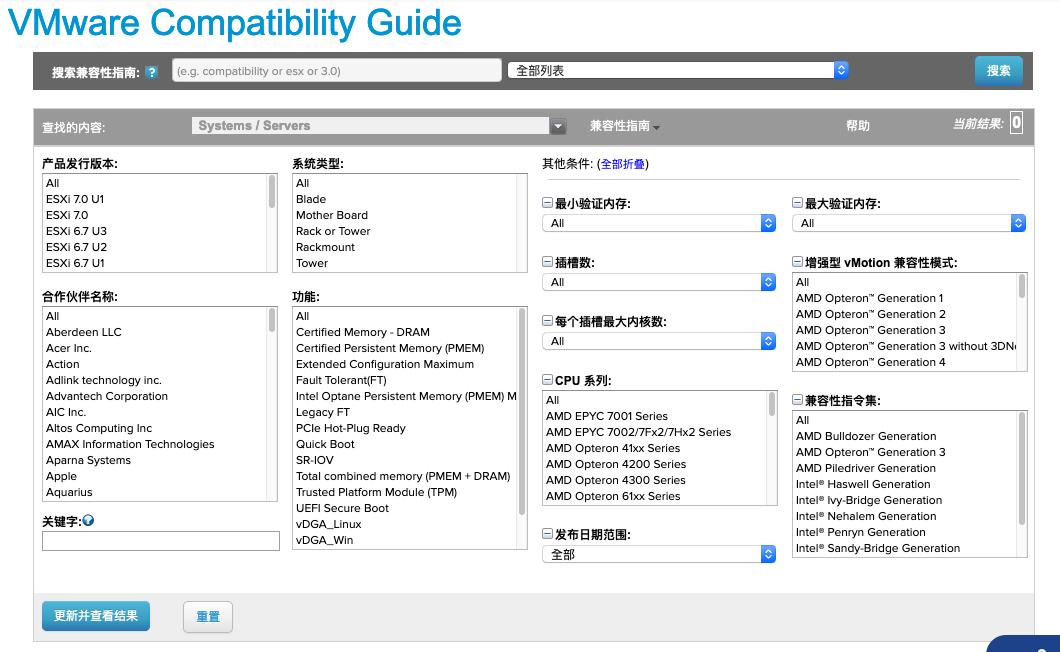
Task: Click the 重置 reset button
Action: pyautogui.click(x=208, y=617)
